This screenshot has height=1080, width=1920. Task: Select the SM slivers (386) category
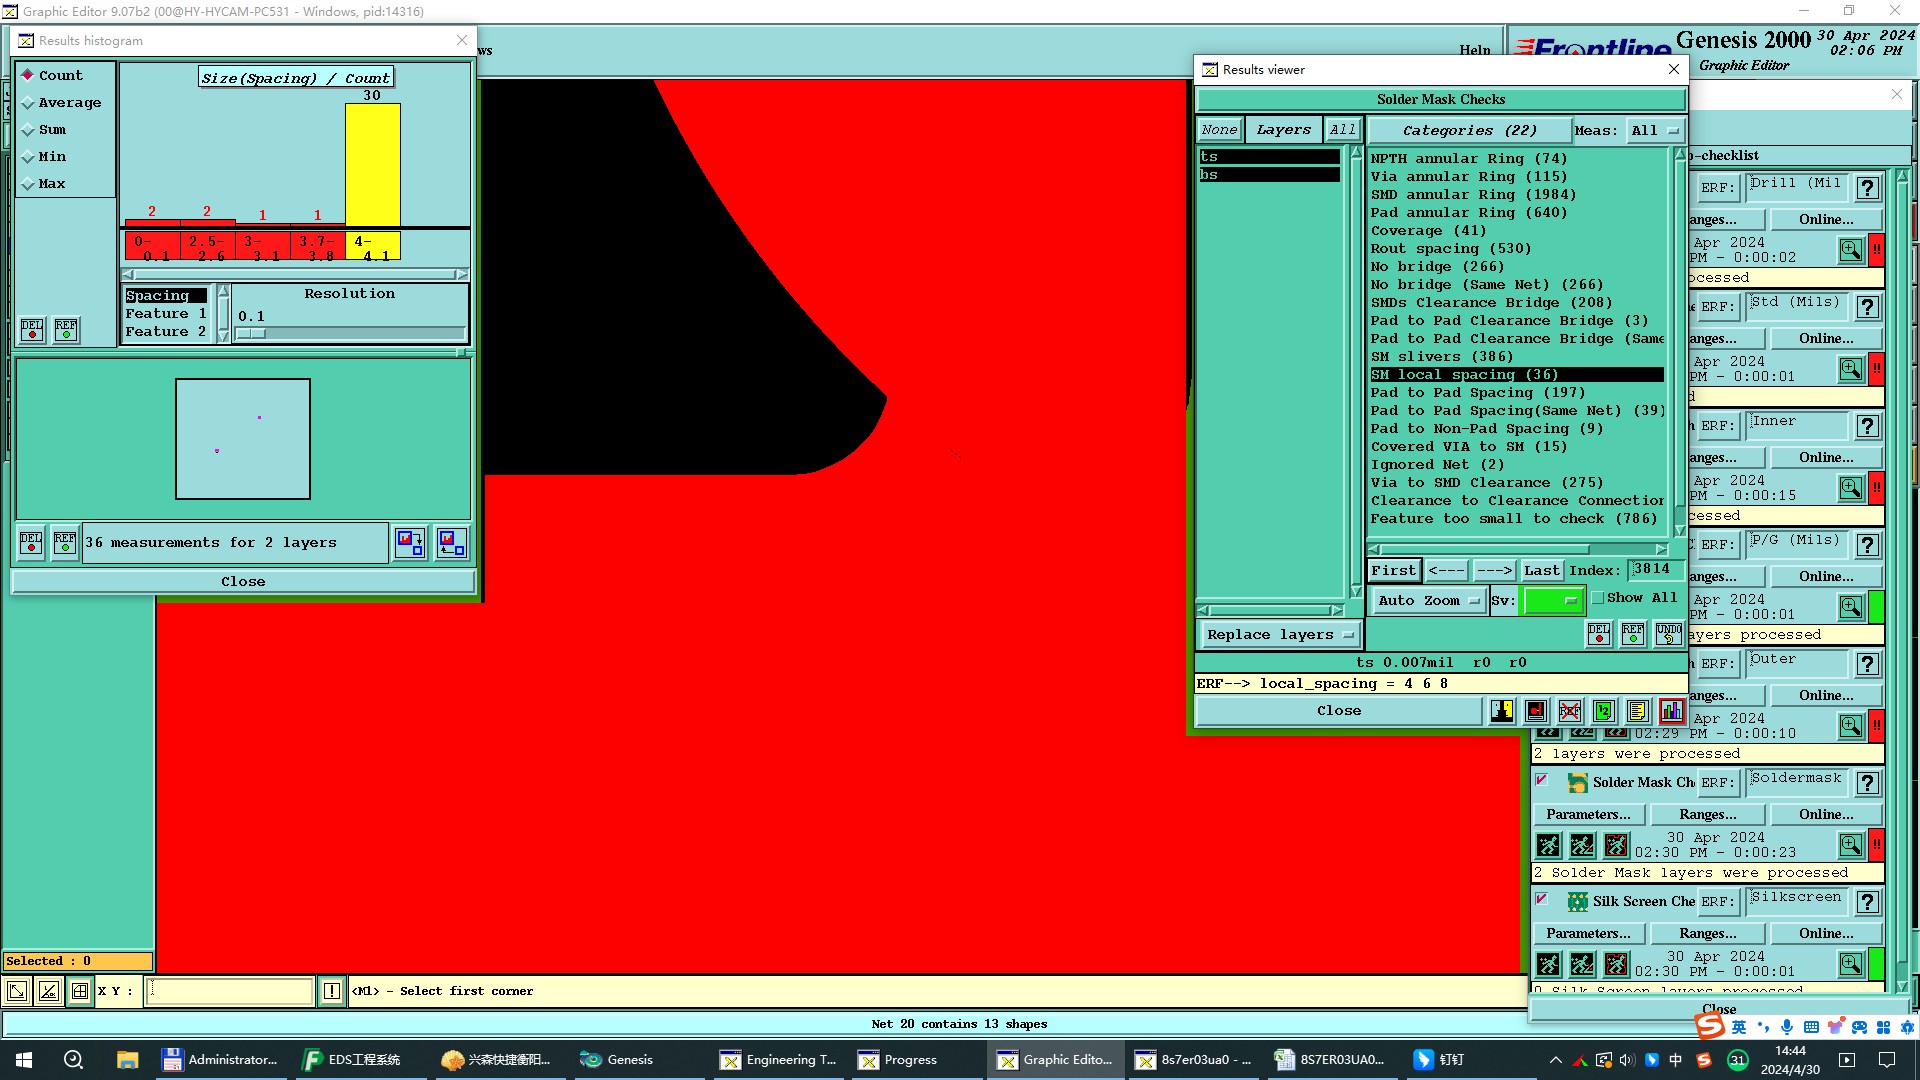pyautogui.click(x=1441, y=357)
